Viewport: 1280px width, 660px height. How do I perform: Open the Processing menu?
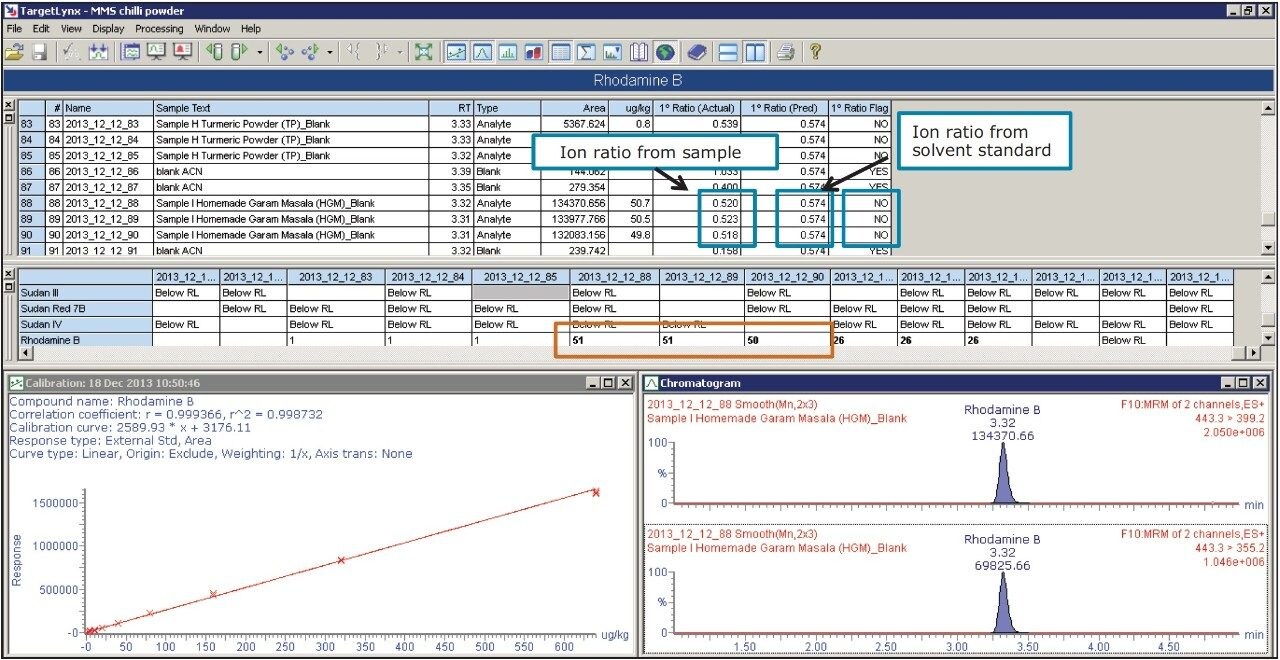159,29
